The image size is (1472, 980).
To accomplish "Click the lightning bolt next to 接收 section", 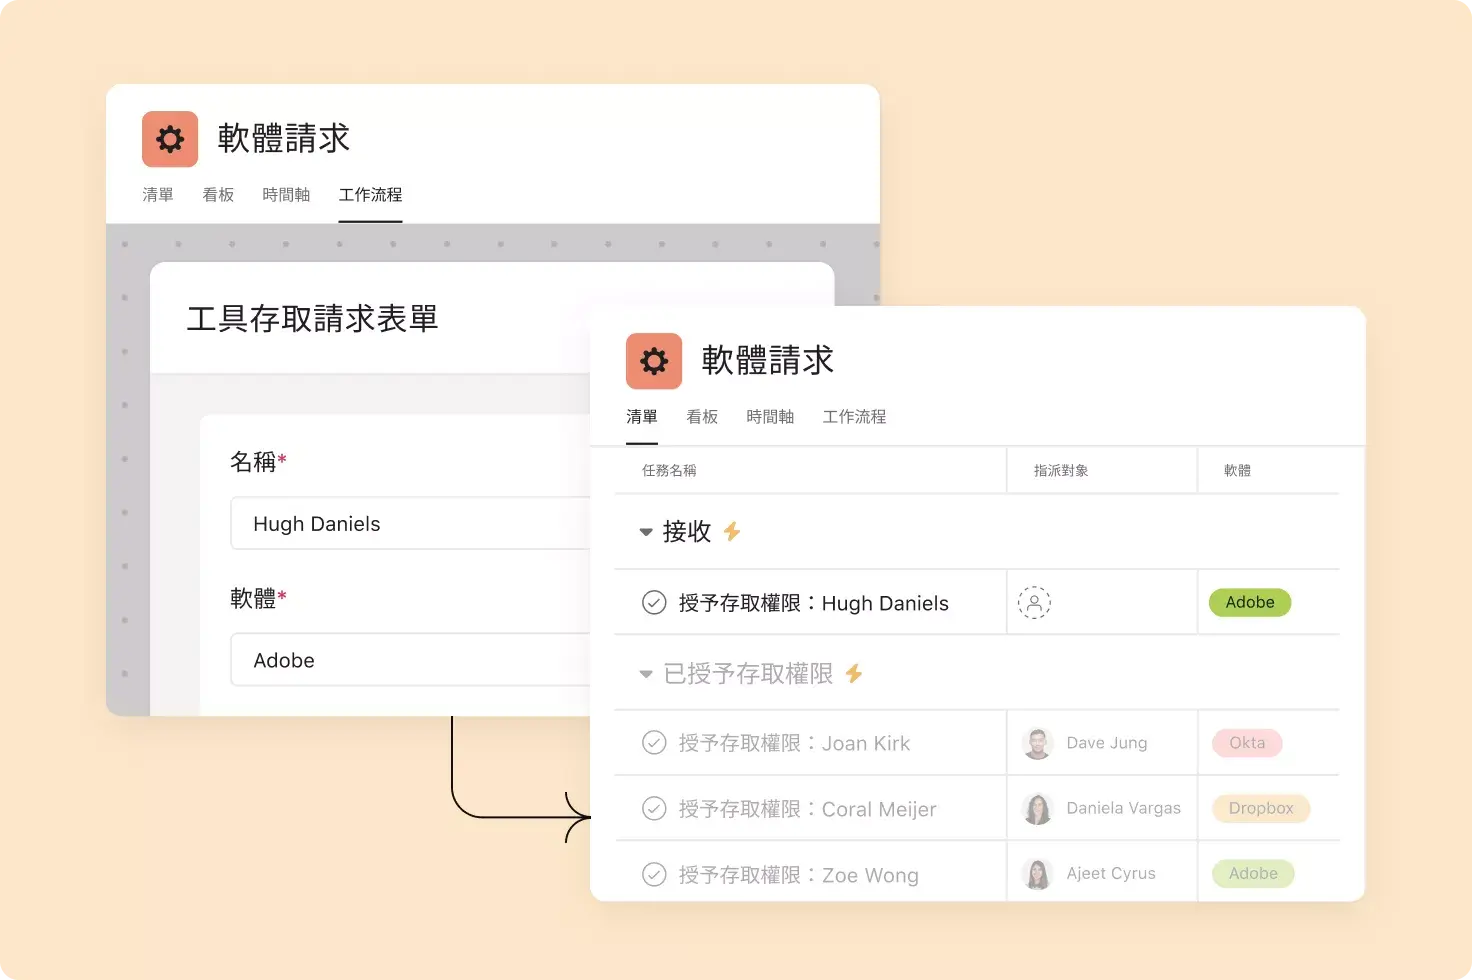I will click(x=731, y=532).
